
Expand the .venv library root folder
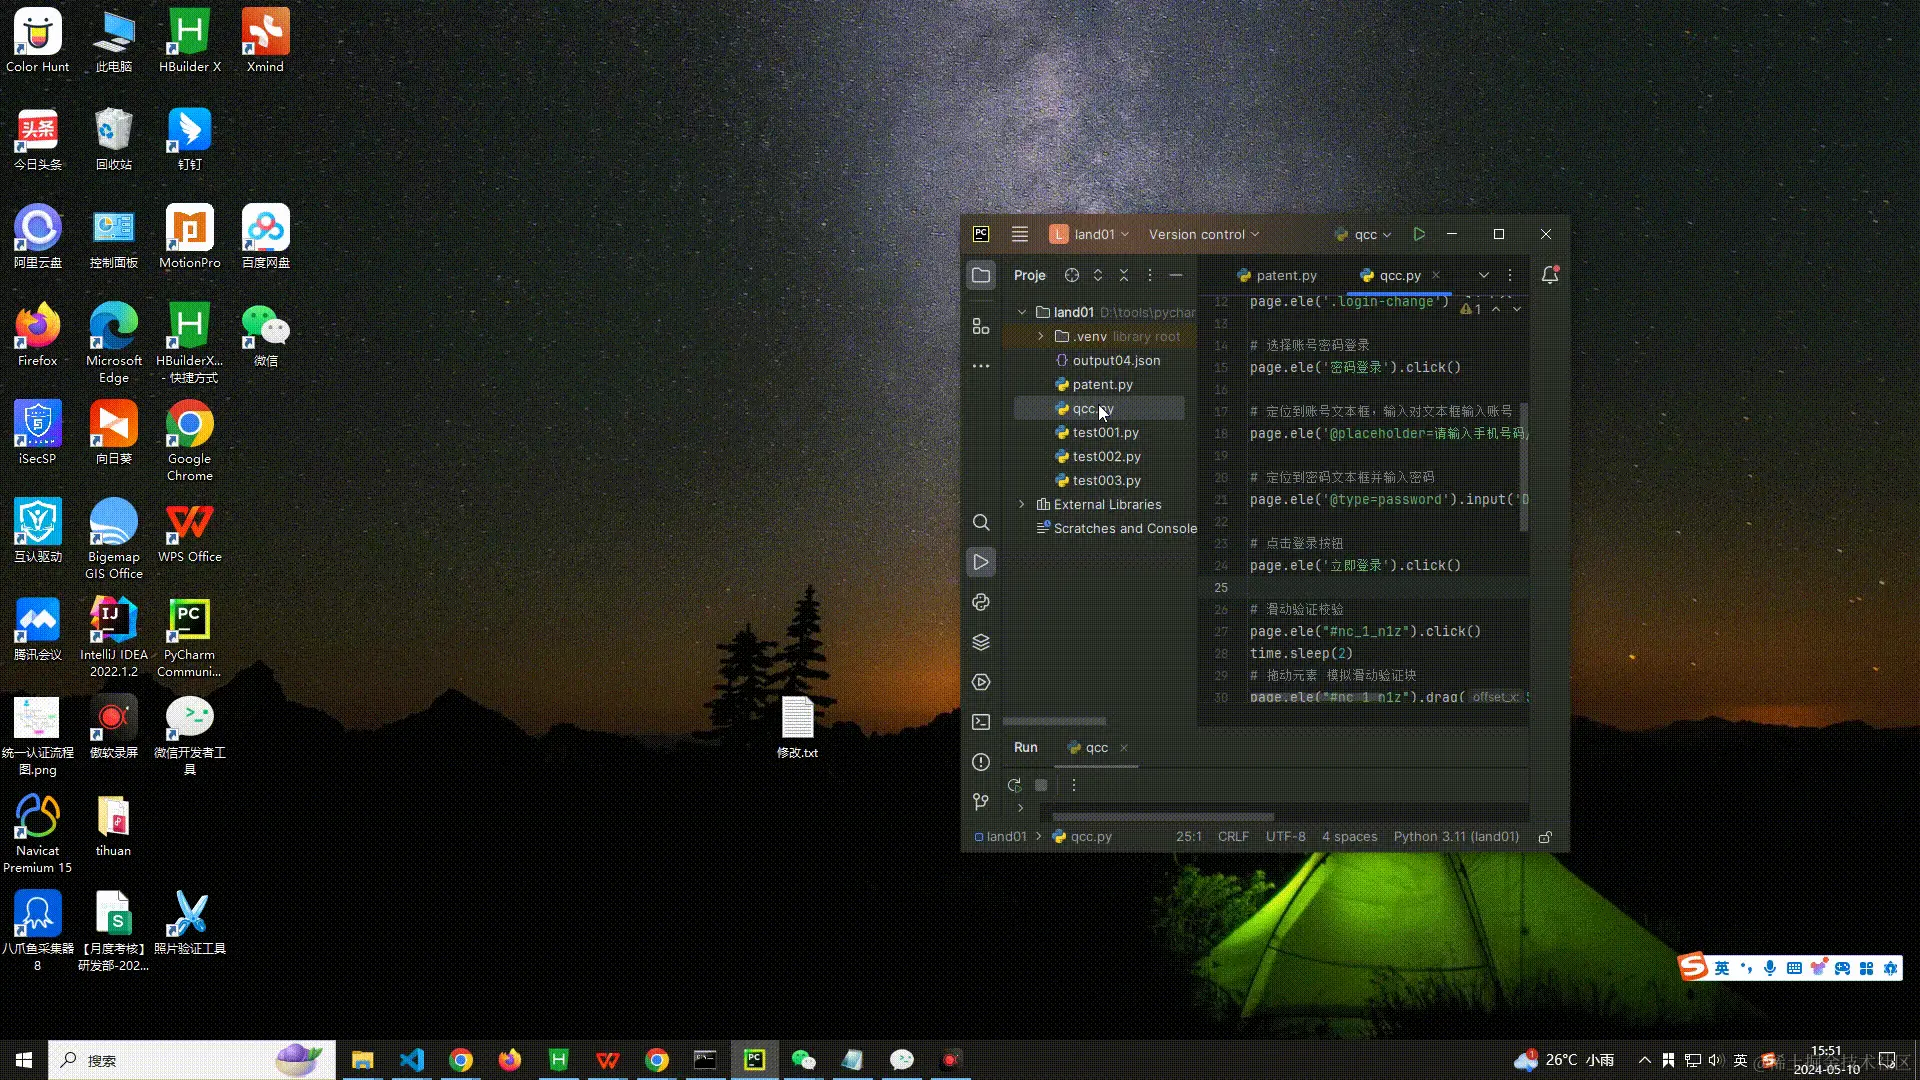click(x=1042, y=336)
